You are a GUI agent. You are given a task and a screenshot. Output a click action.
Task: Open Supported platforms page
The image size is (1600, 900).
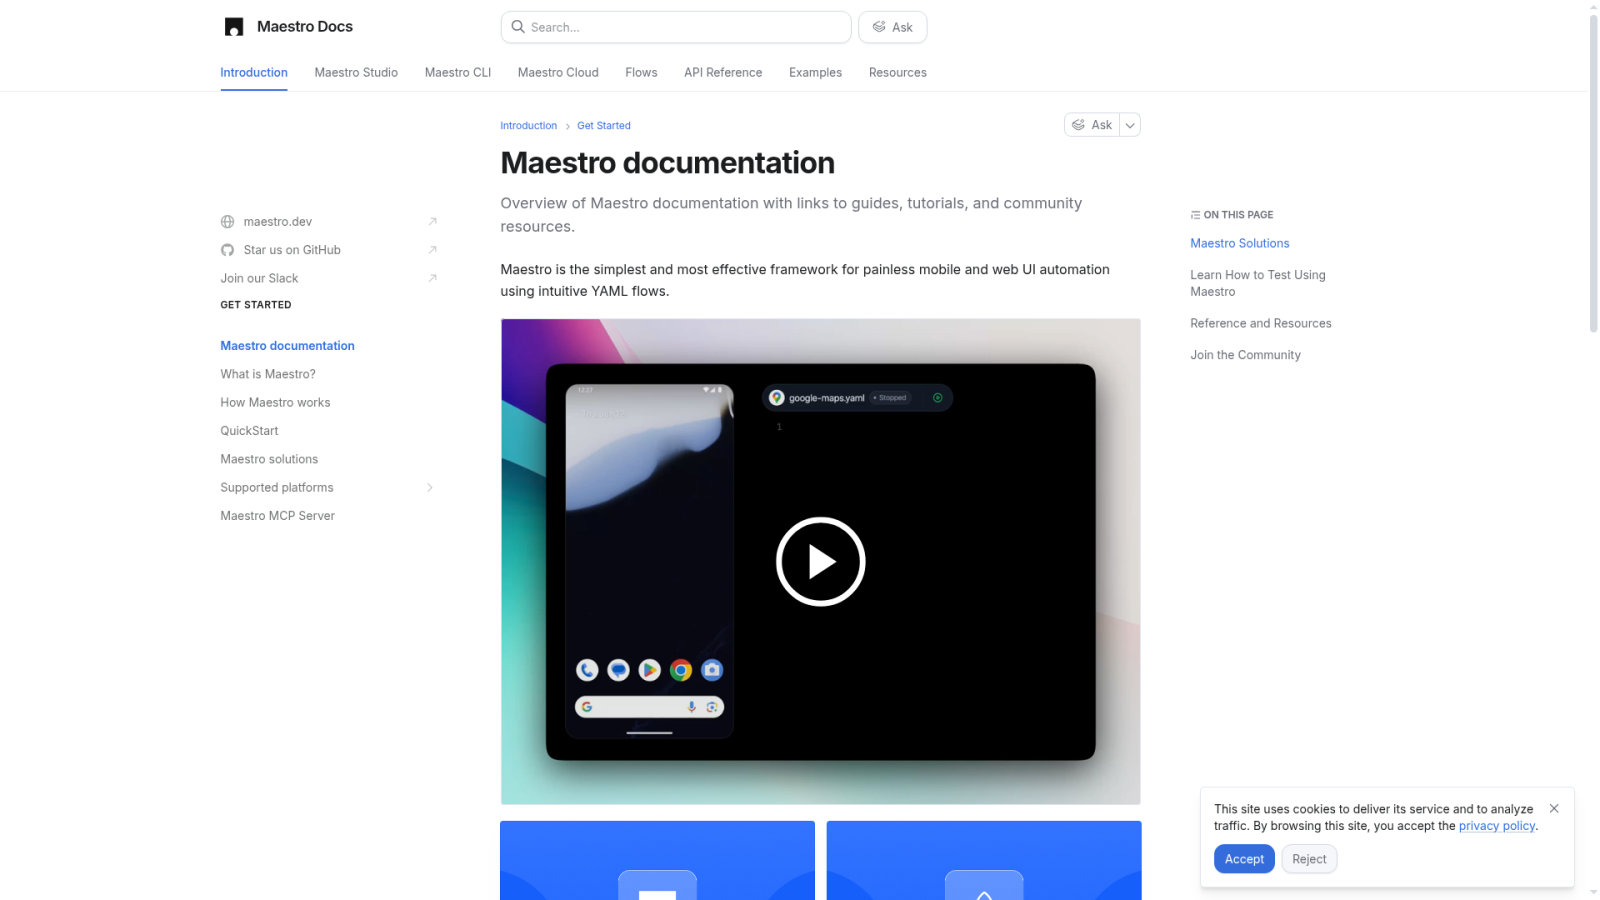[277, 488]
